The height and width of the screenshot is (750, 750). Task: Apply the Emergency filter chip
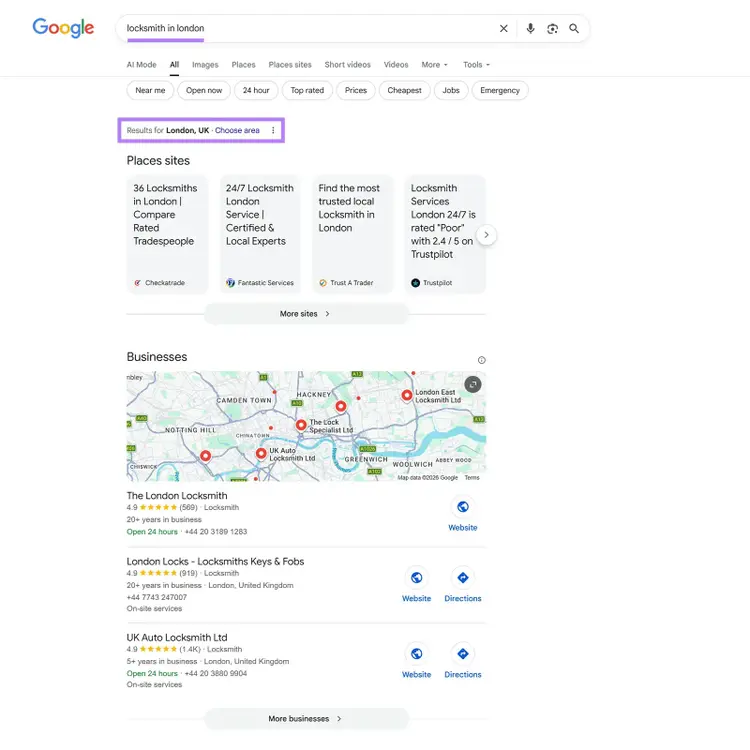pos(500,90)
